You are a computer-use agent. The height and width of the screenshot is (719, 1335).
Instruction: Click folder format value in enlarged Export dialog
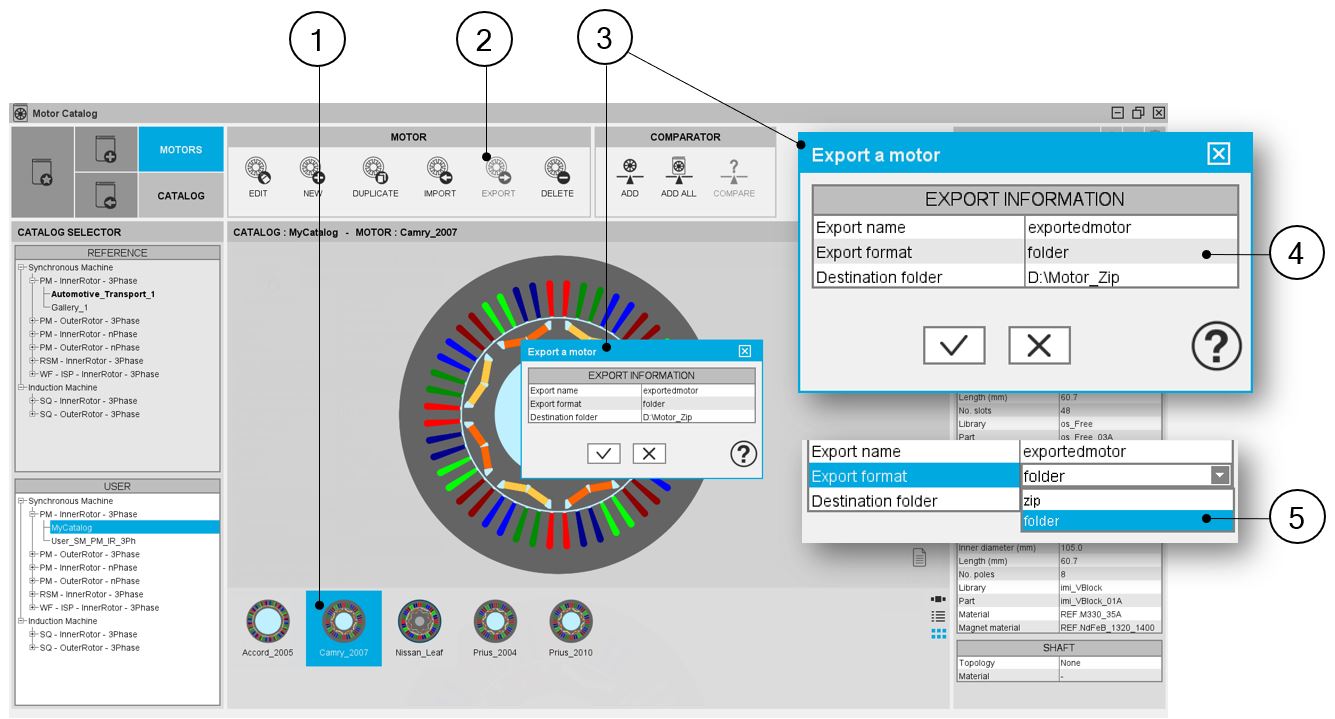tap(1131, 252)
